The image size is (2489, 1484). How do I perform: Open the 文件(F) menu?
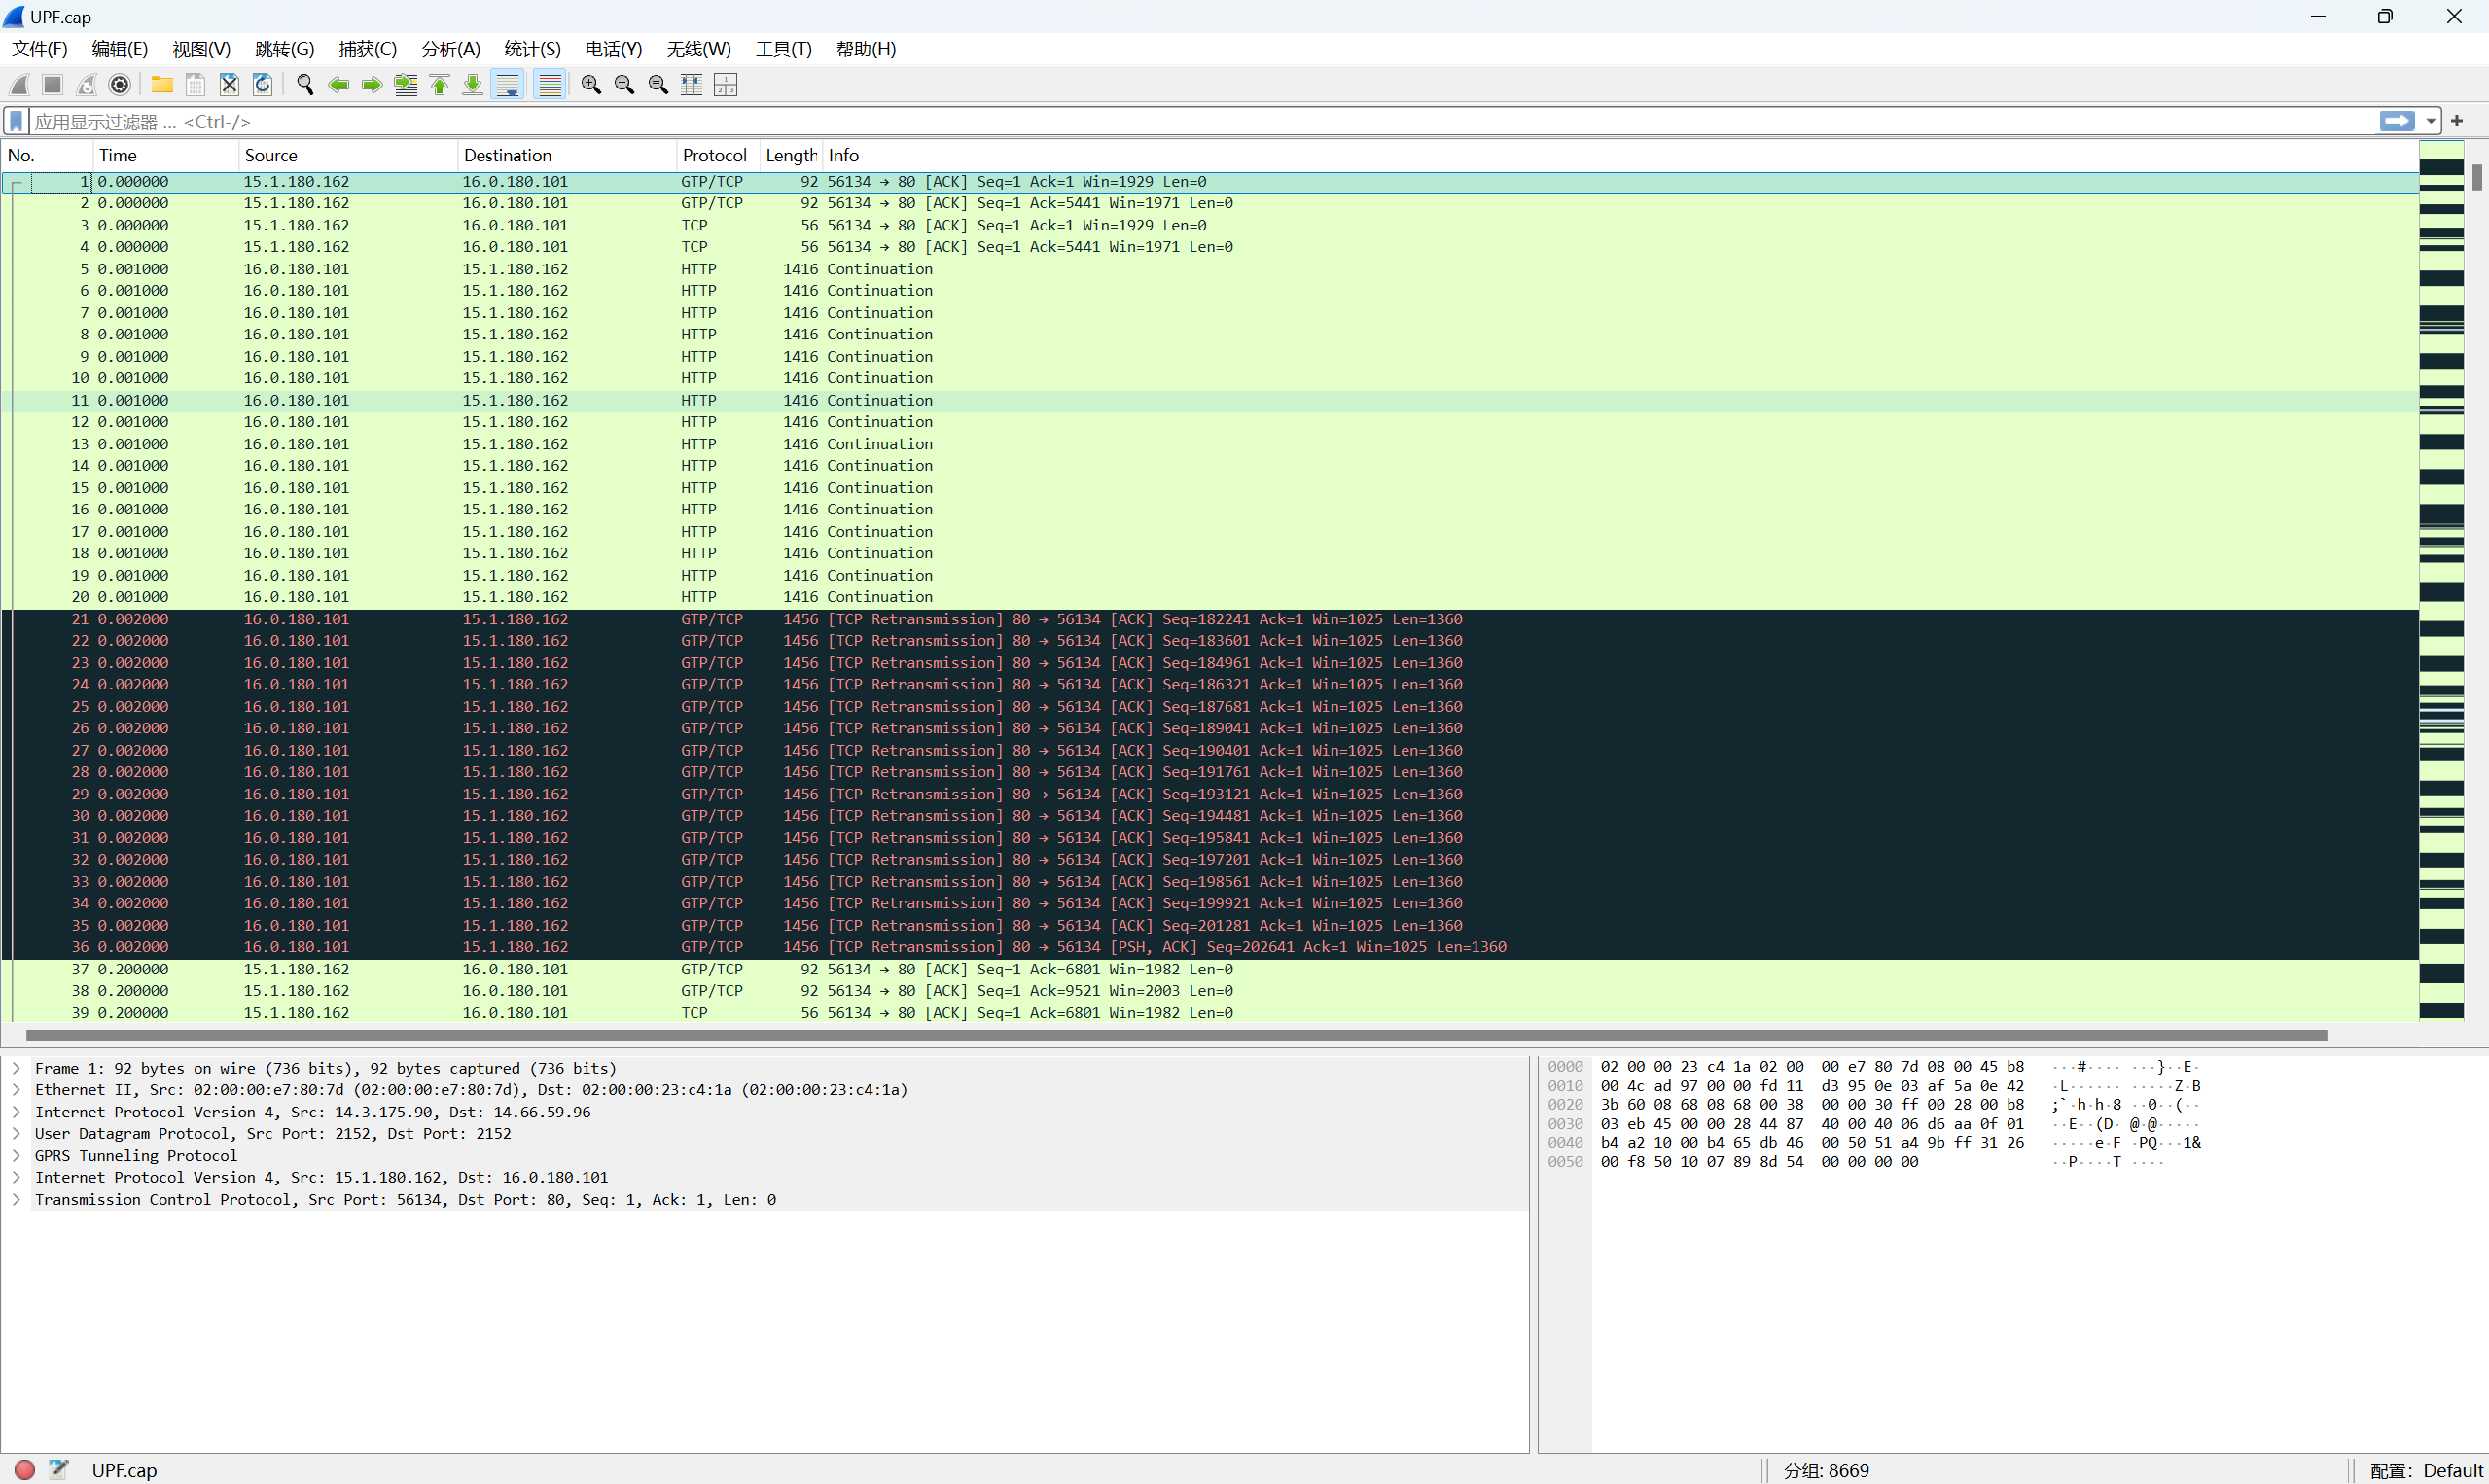(x=39, y=49)
